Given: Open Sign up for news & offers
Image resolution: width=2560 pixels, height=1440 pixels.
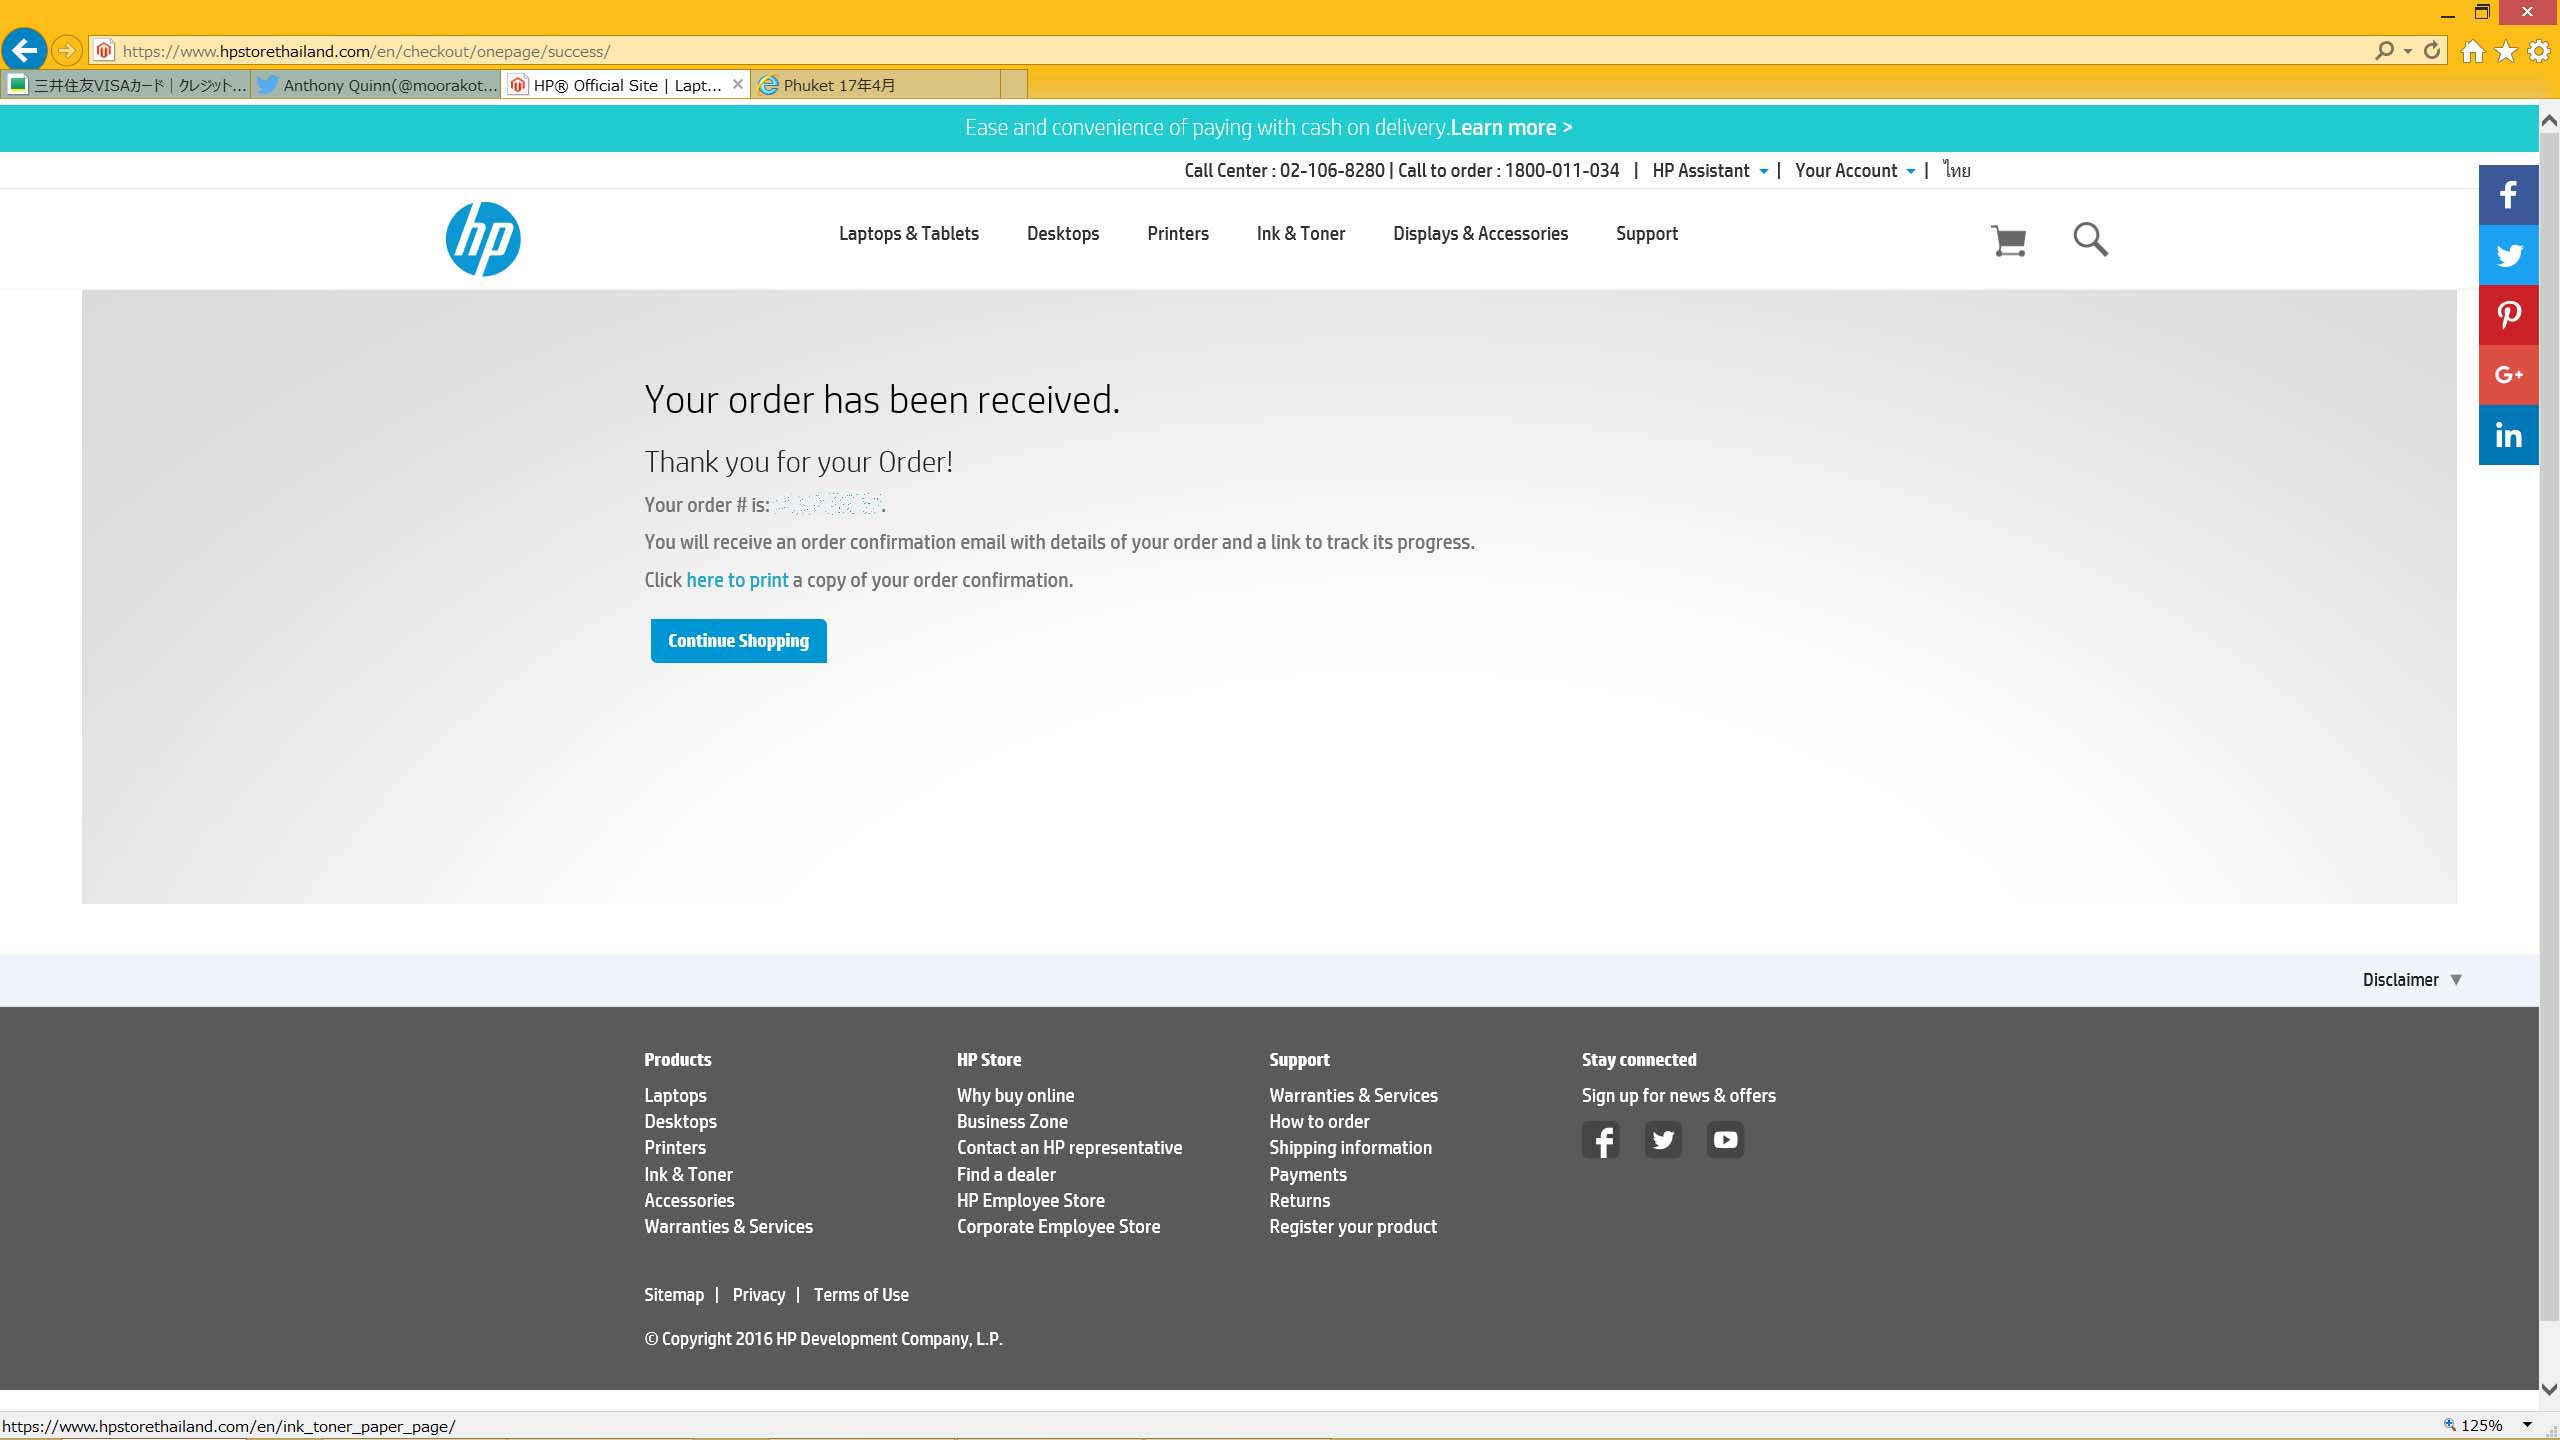Looking at the screenshot, I should click(x=1678, y=1096).
